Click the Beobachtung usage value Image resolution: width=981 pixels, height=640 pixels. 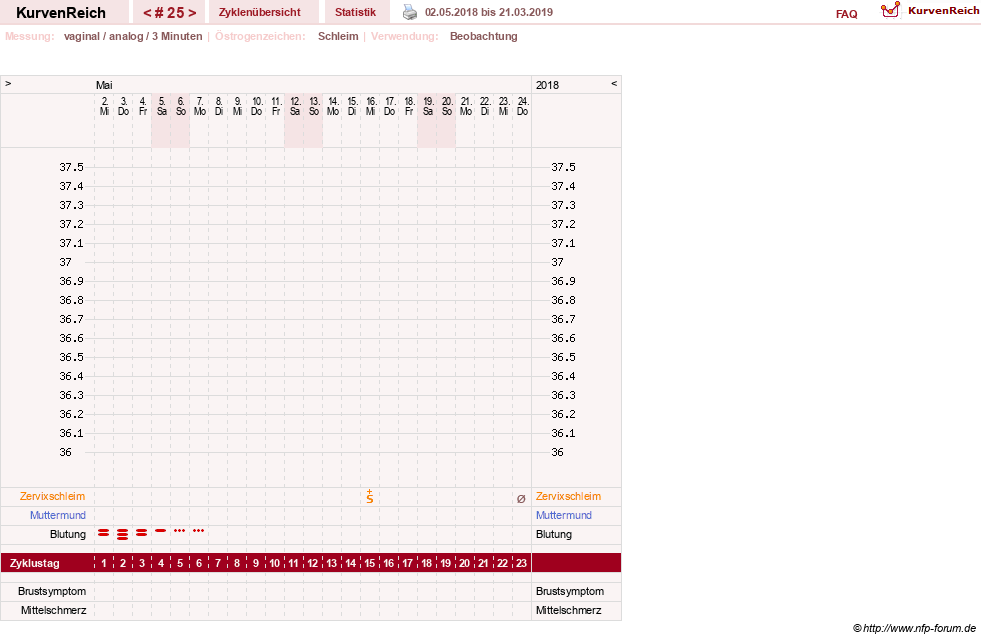(484, 36)
